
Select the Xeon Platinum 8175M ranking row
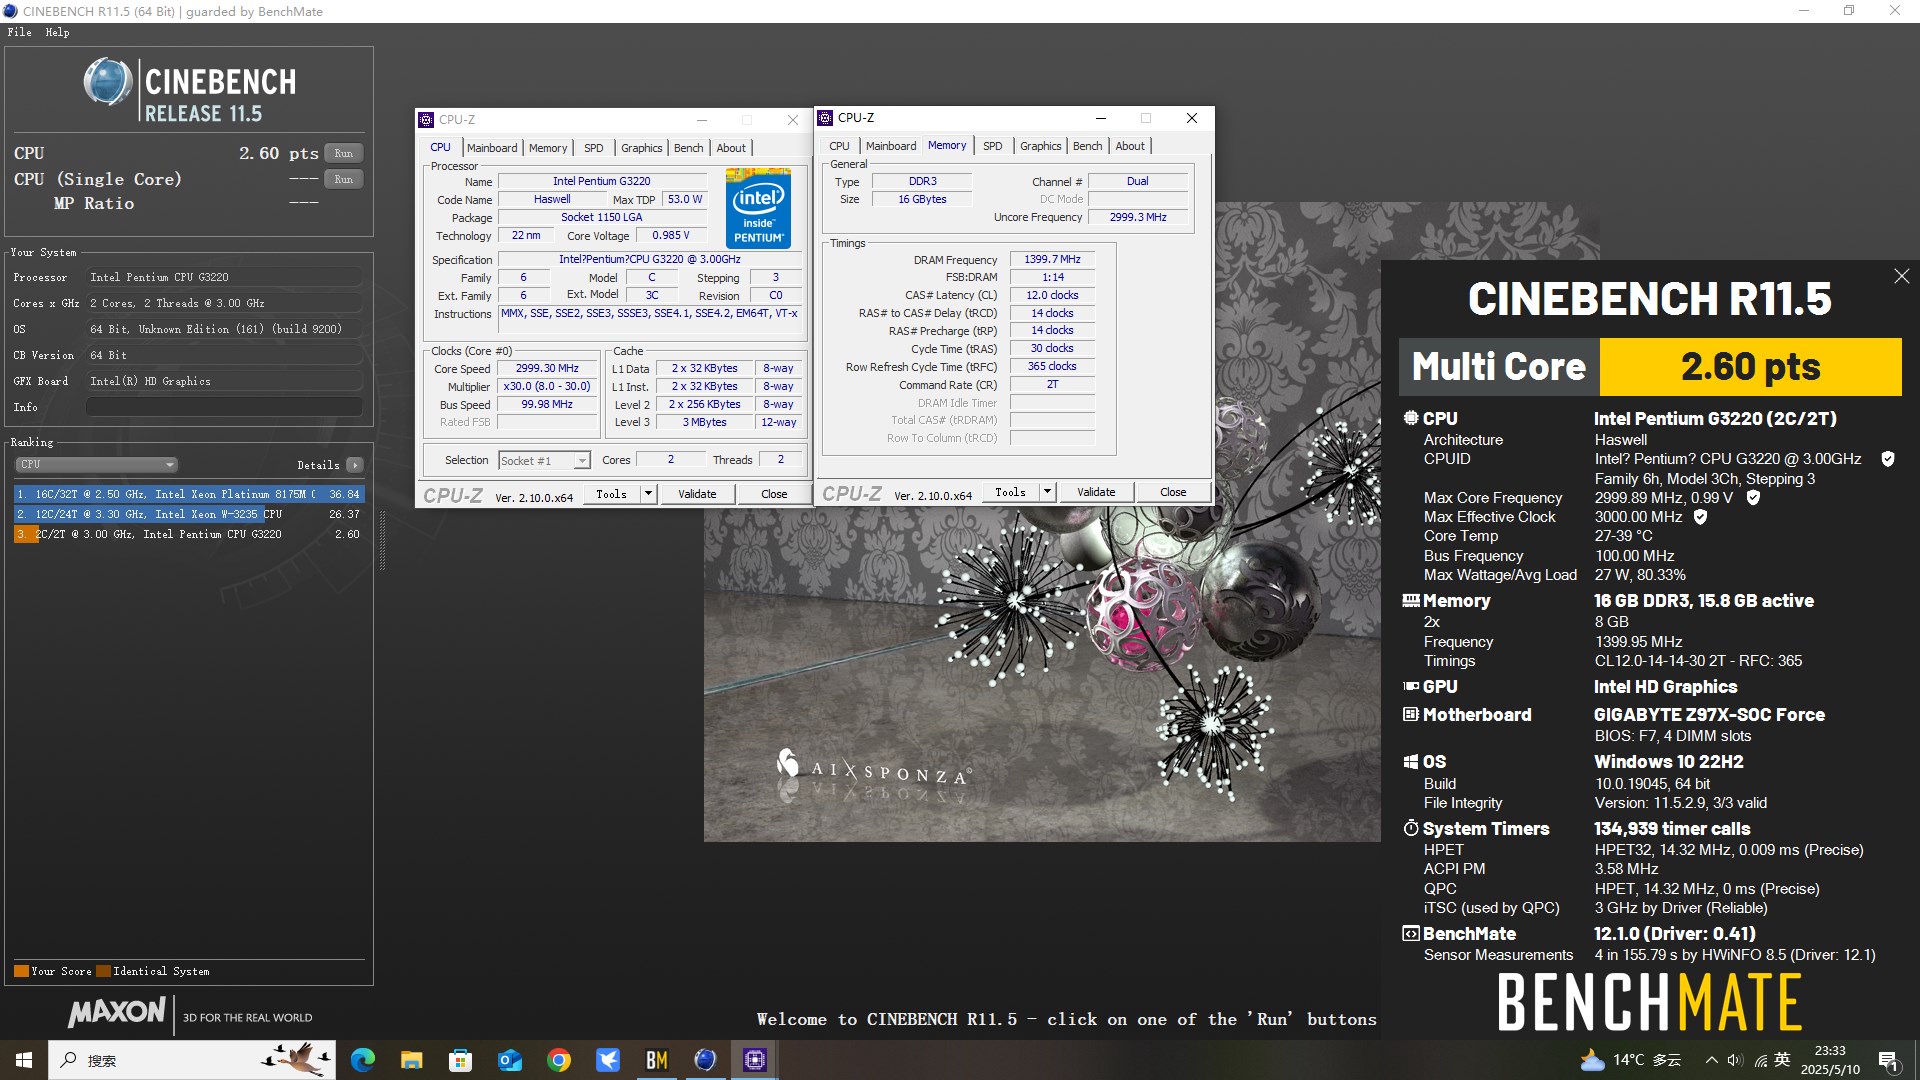[188, 494]
